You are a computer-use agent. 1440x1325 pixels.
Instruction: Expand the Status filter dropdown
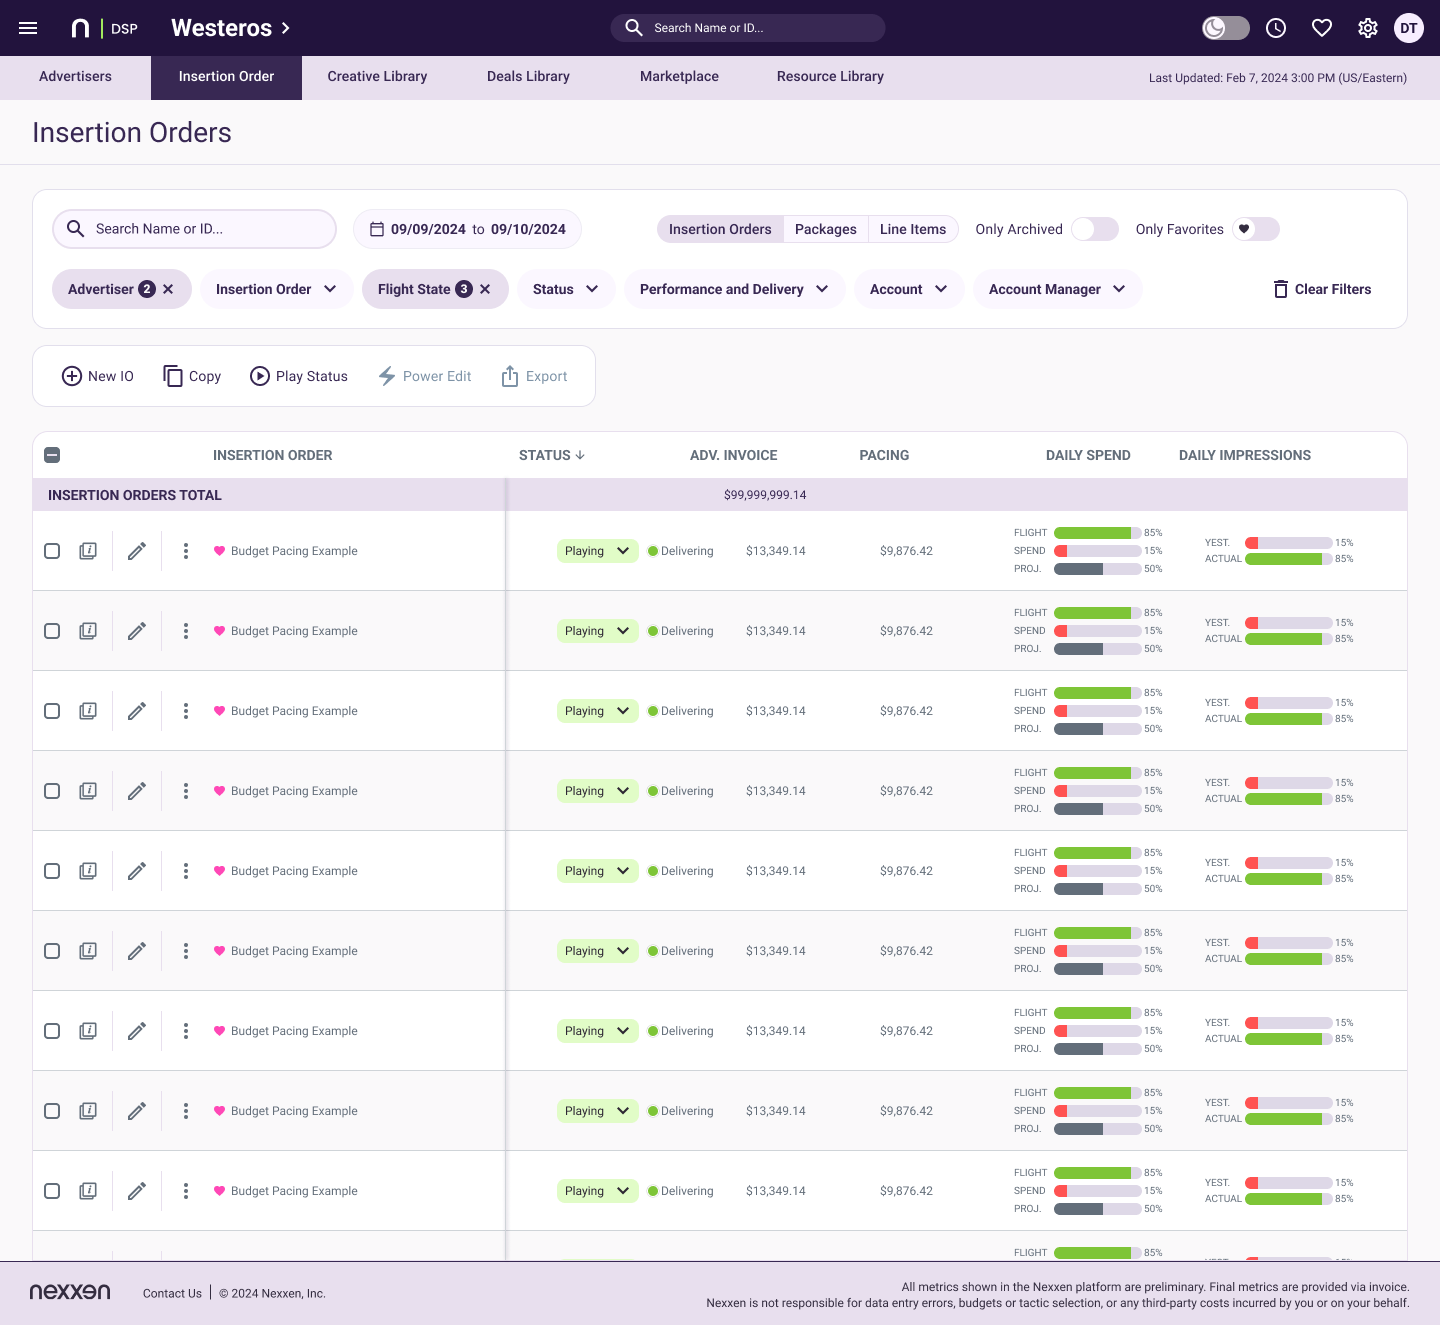click(566, 289)
